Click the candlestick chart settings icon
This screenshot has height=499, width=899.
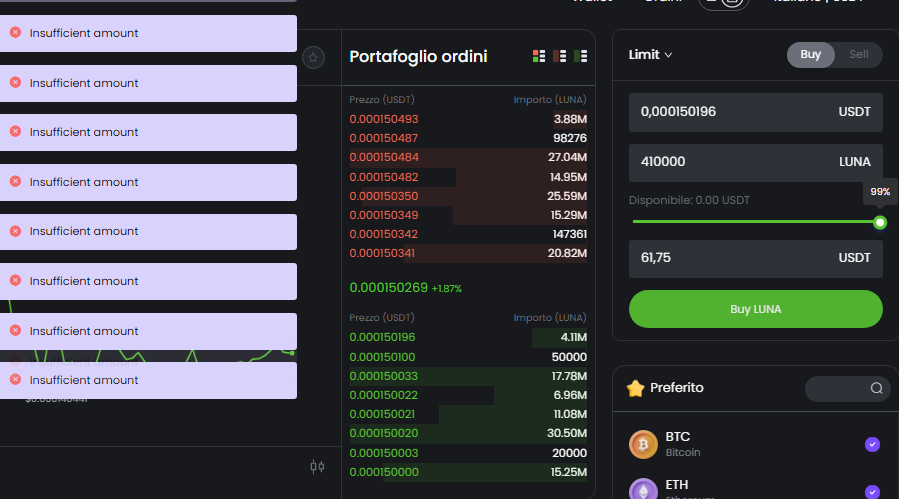(317, 466)
